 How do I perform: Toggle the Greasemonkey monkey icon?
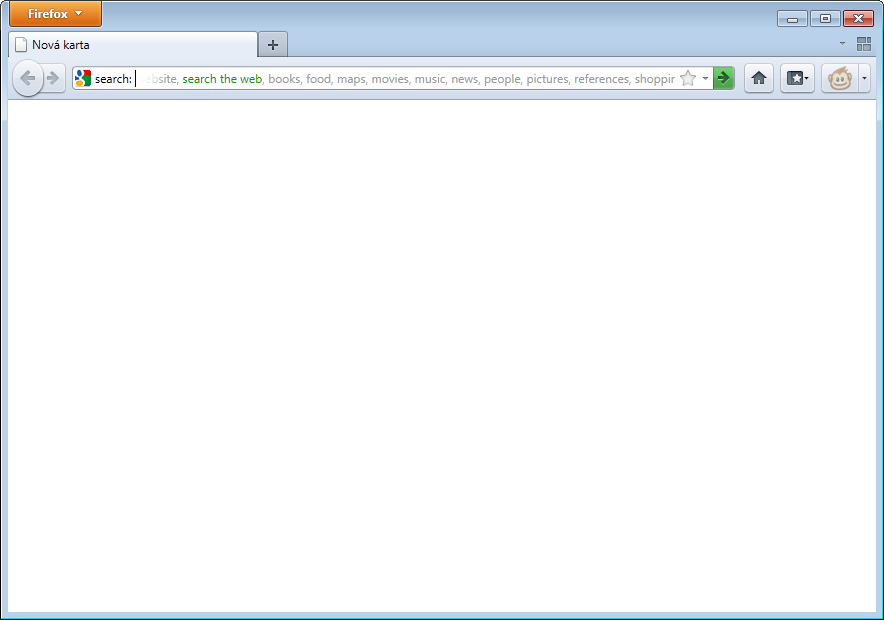(x=839, y=78)
